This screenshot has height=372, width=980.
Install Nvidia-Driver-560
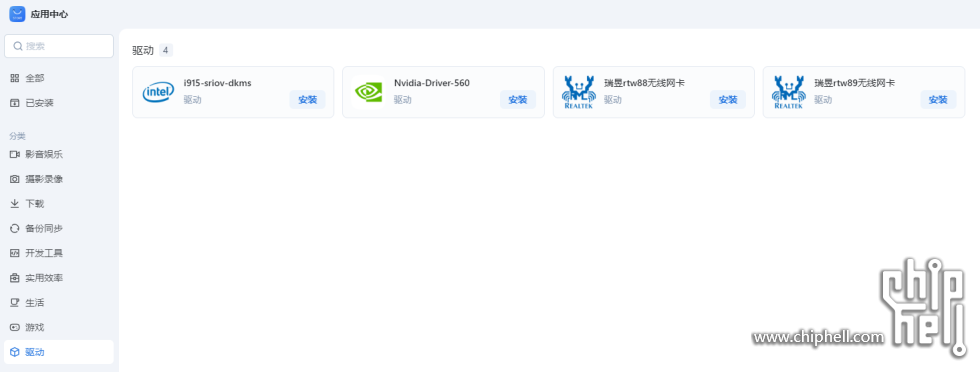point(518,99)
